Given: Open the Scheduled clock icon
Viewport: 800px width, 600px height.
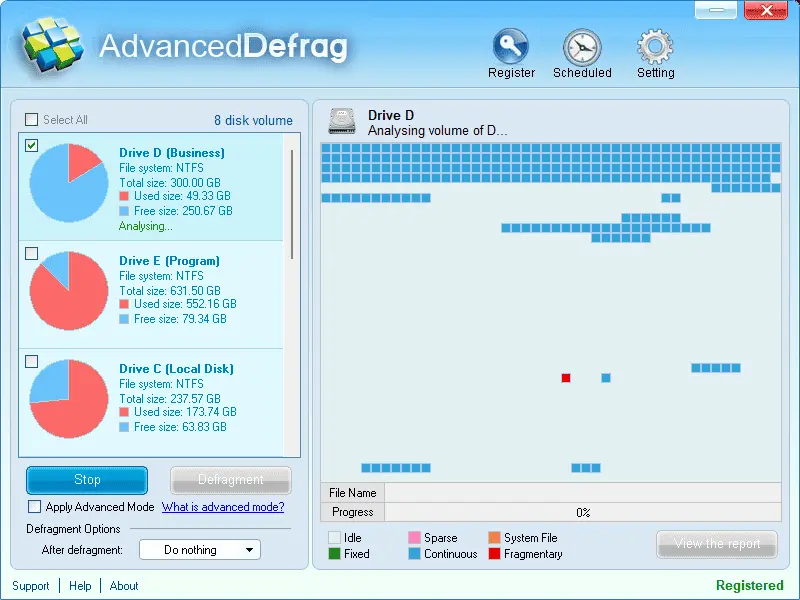Looking at the screenshot, I should click(x=582, y=47).
